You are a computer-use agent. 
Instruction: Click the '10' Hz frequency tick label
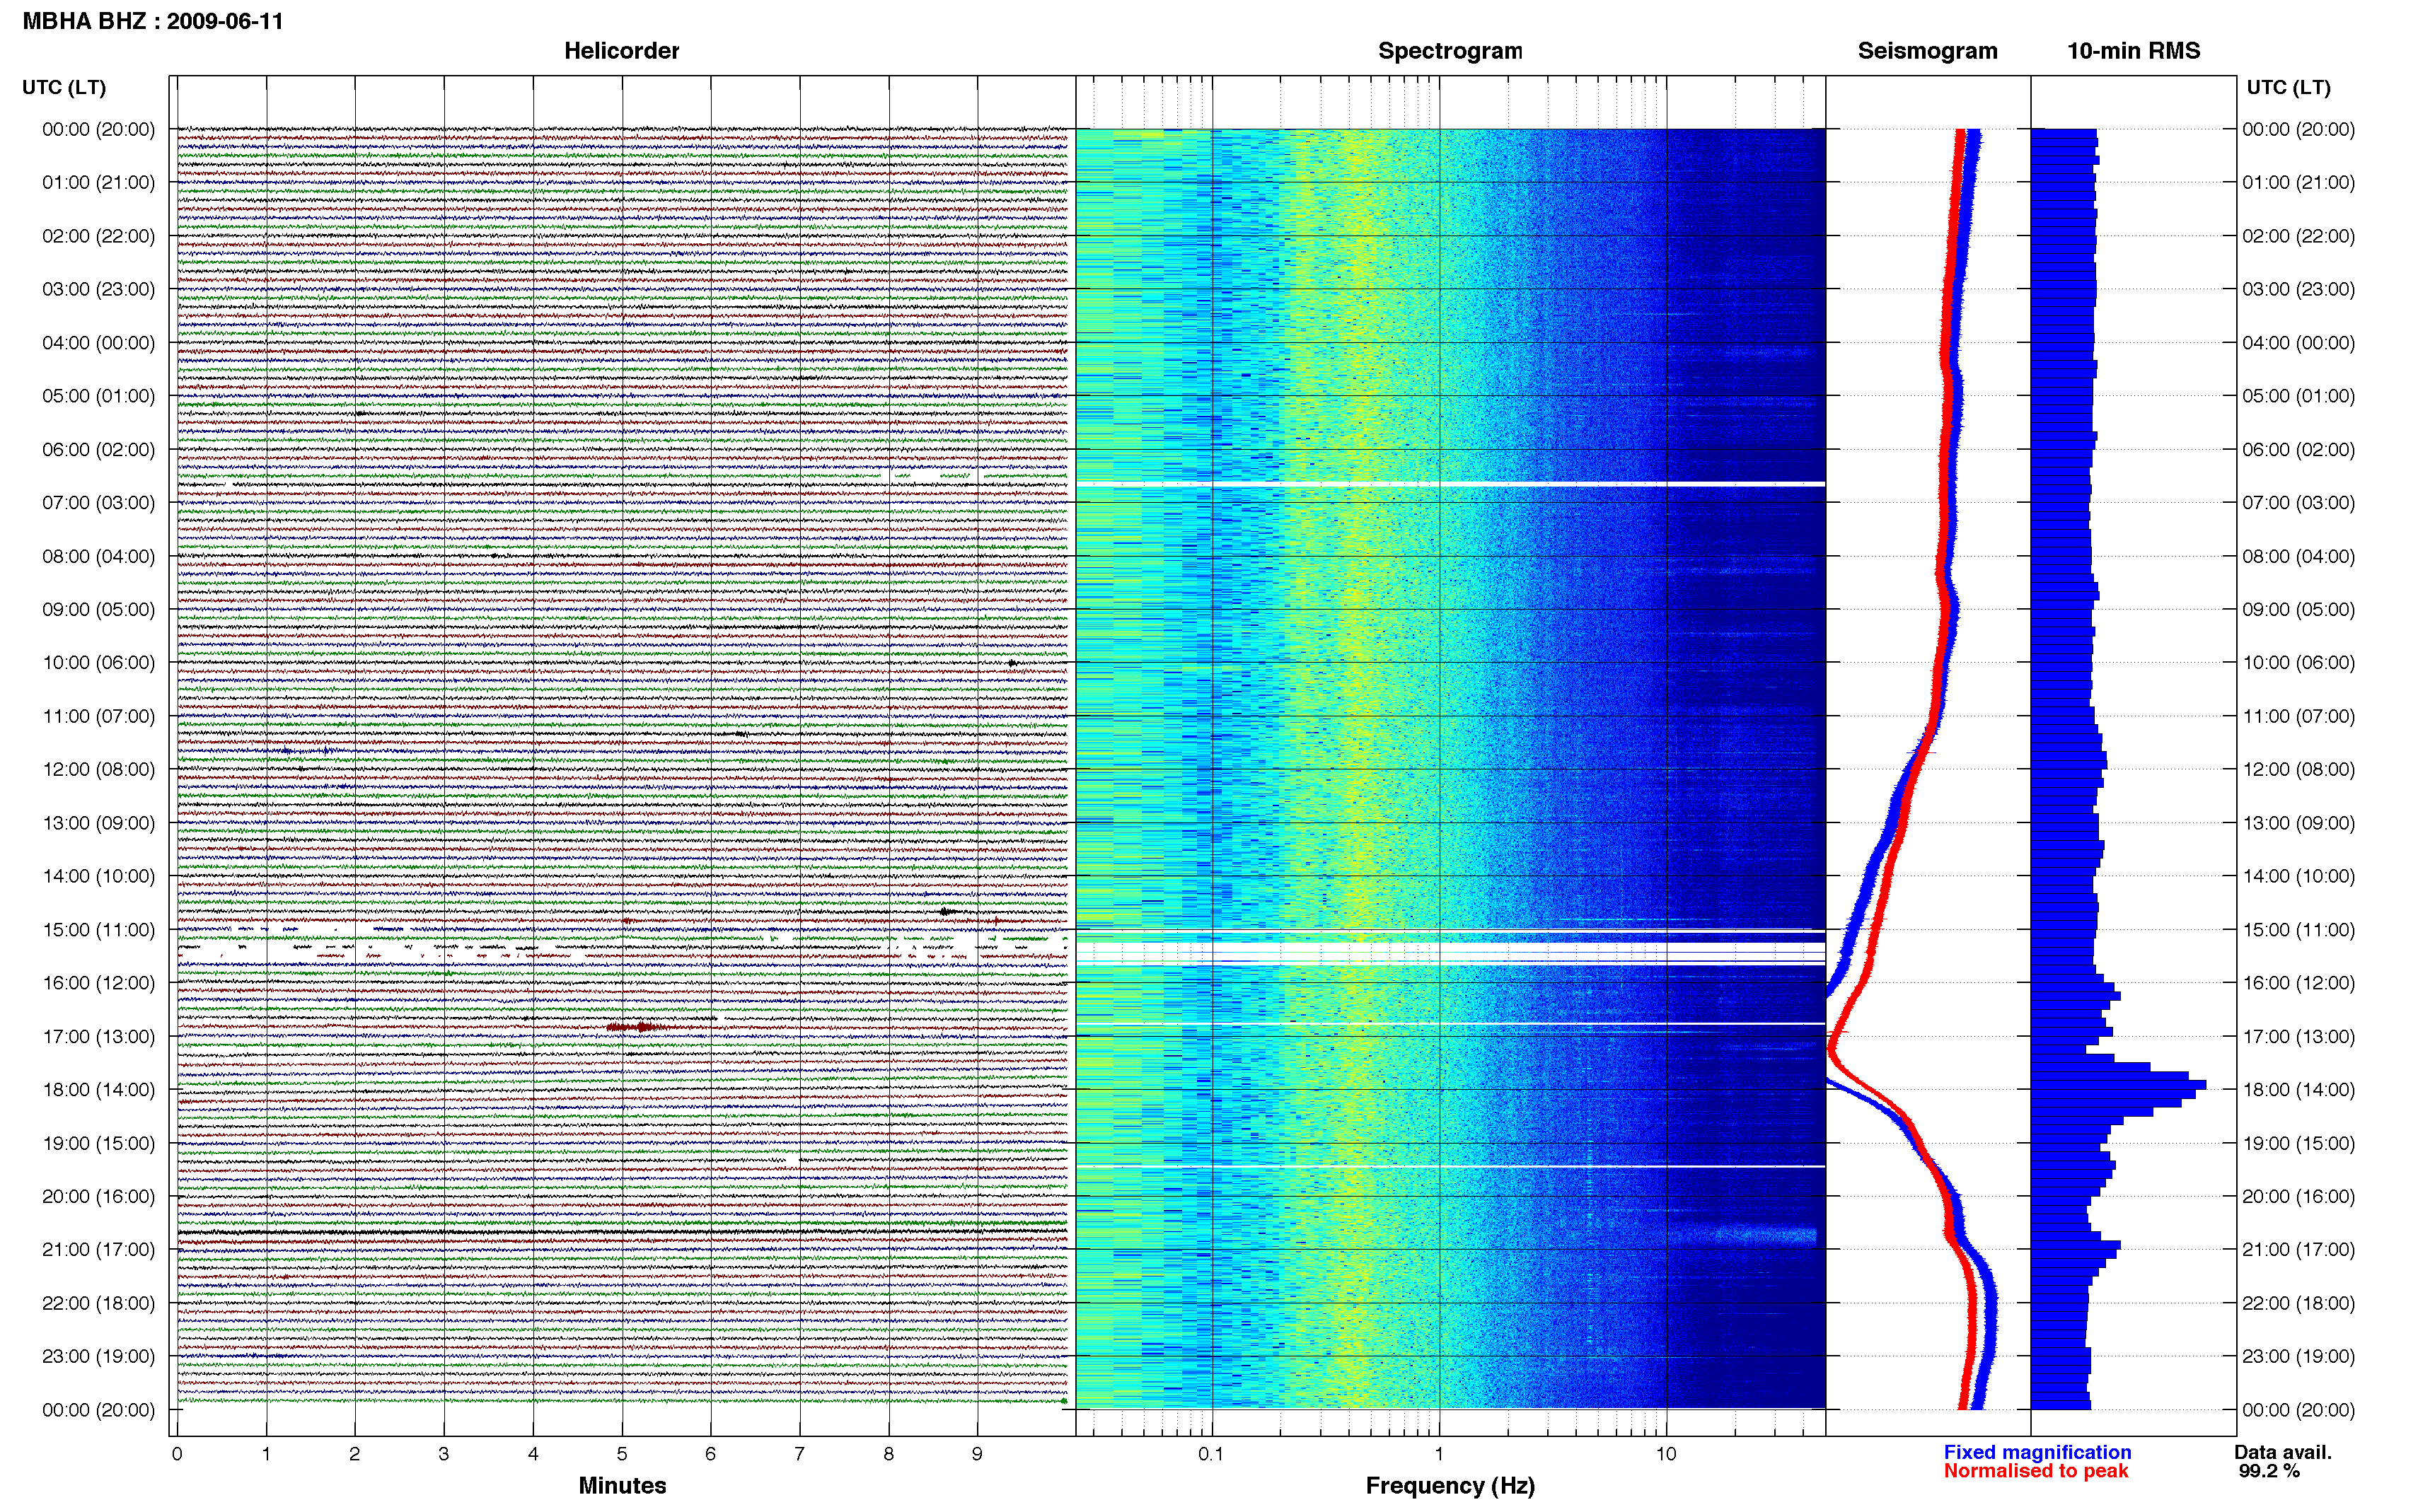point(1665,1454)
